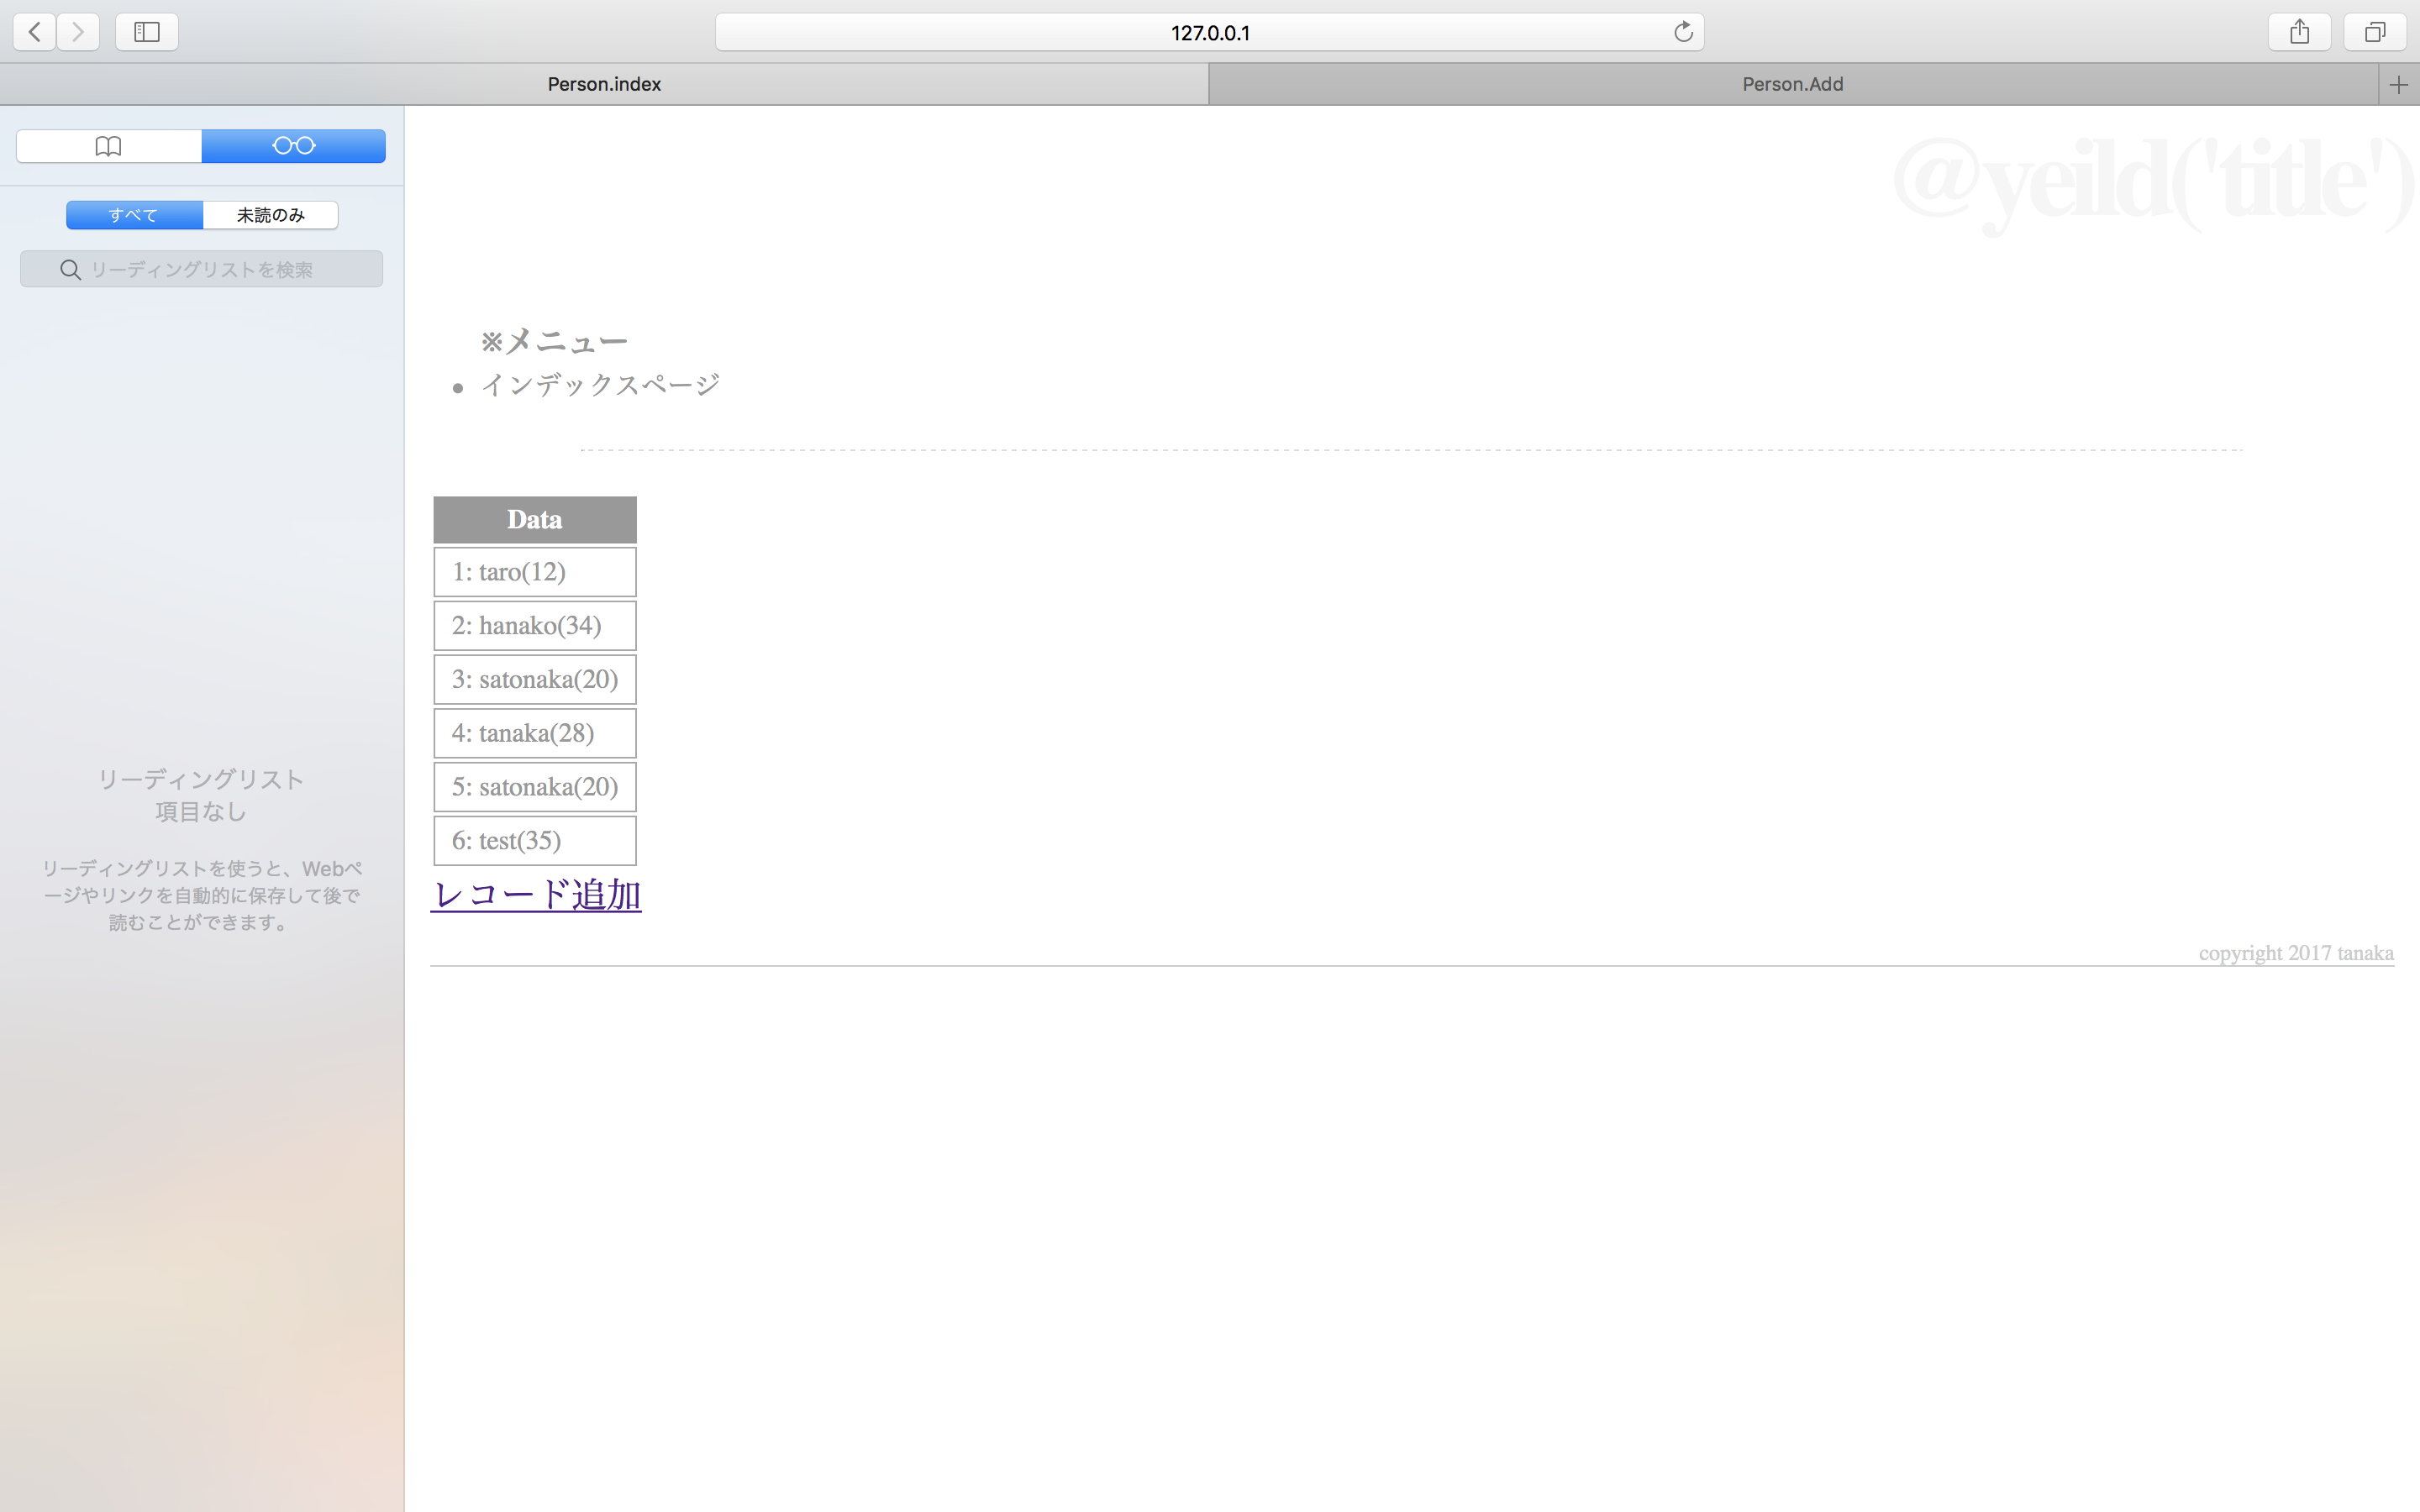Toggle the sidebar button in toolbar
This screenshot has width=2420, height=1512.
point(147,32)
